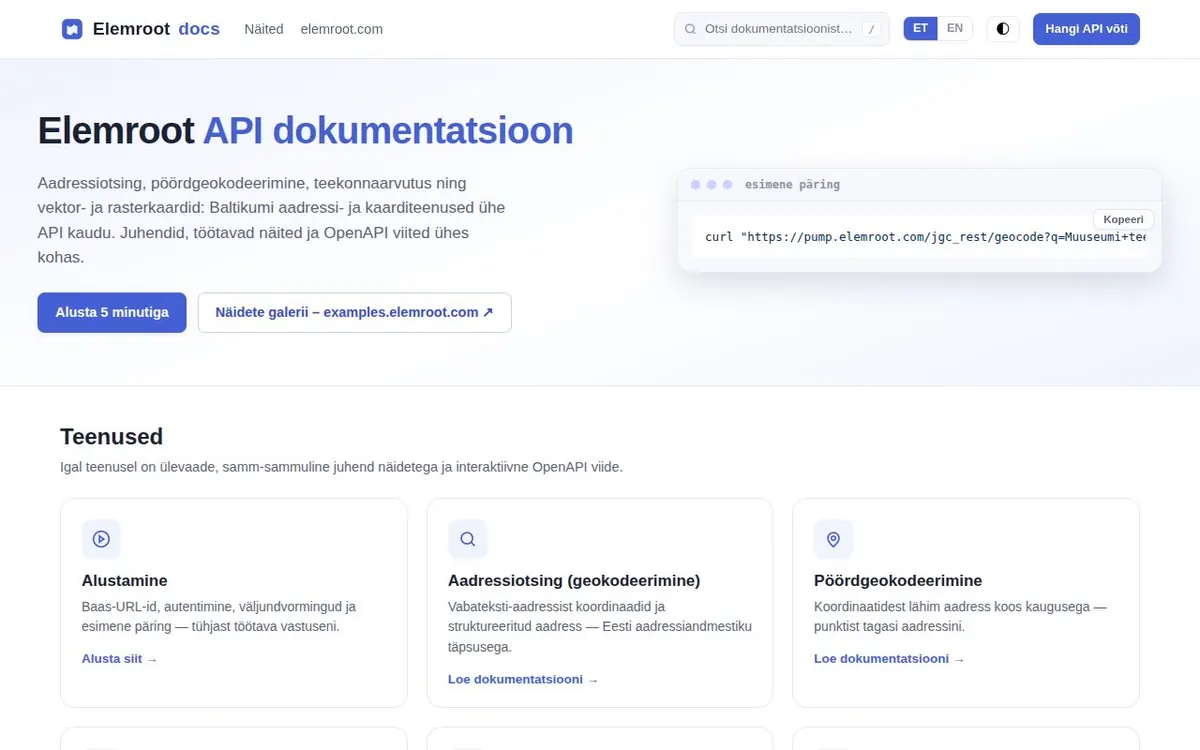Image resolution: width=1200 pixels, height=750 pixels.
Task: Switch language to EN
Action: pos(955,28)
